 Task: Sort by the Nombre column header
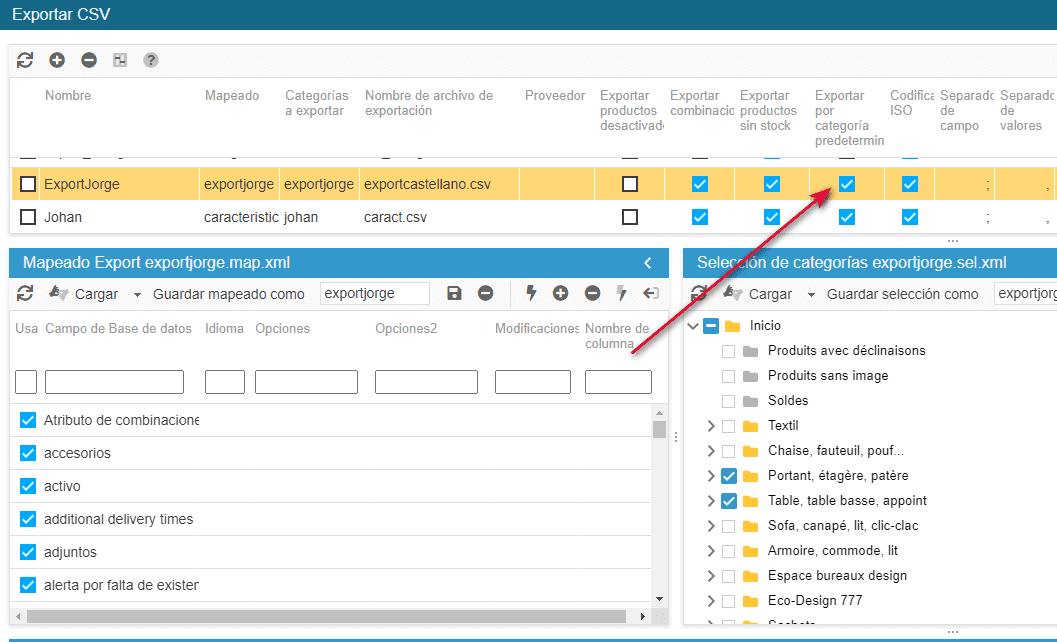(68, 96)
